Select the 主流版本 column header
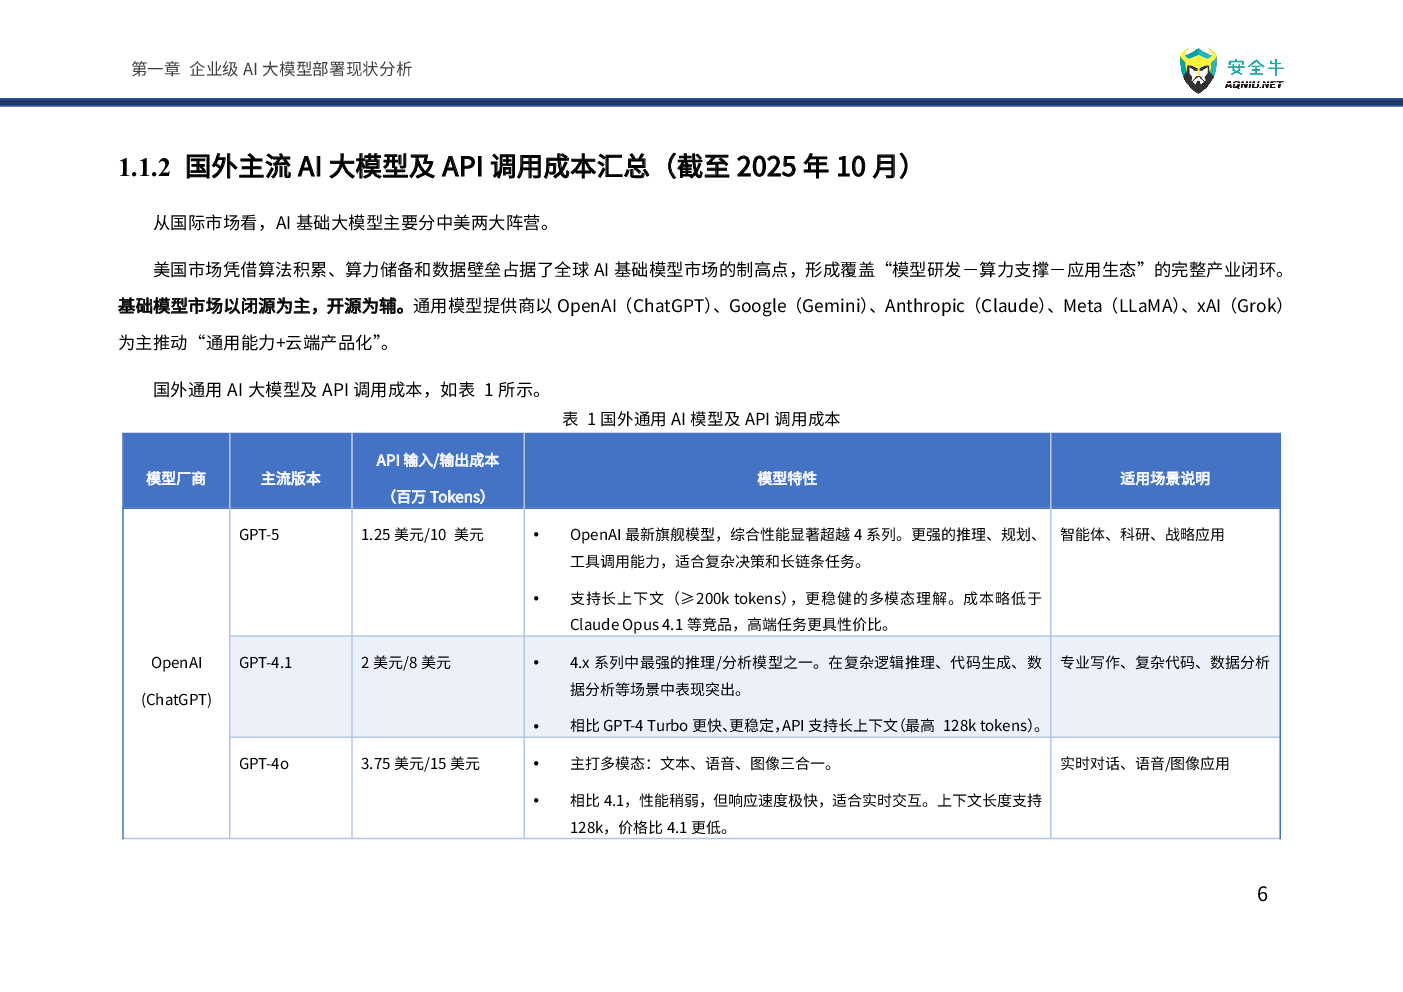Image resolution: width=1403 pixels, height=992 pixels. point(290,479)
